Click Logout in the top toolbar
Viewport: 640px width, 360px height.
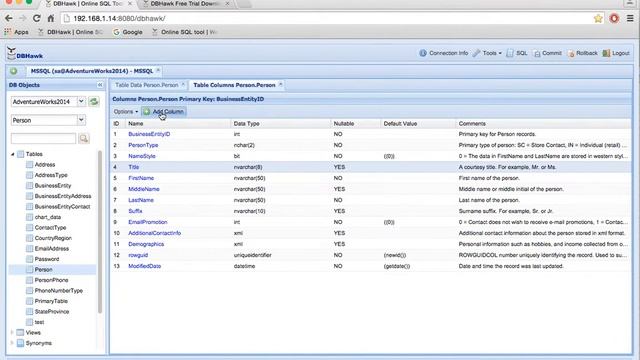(x=616, y=53)
